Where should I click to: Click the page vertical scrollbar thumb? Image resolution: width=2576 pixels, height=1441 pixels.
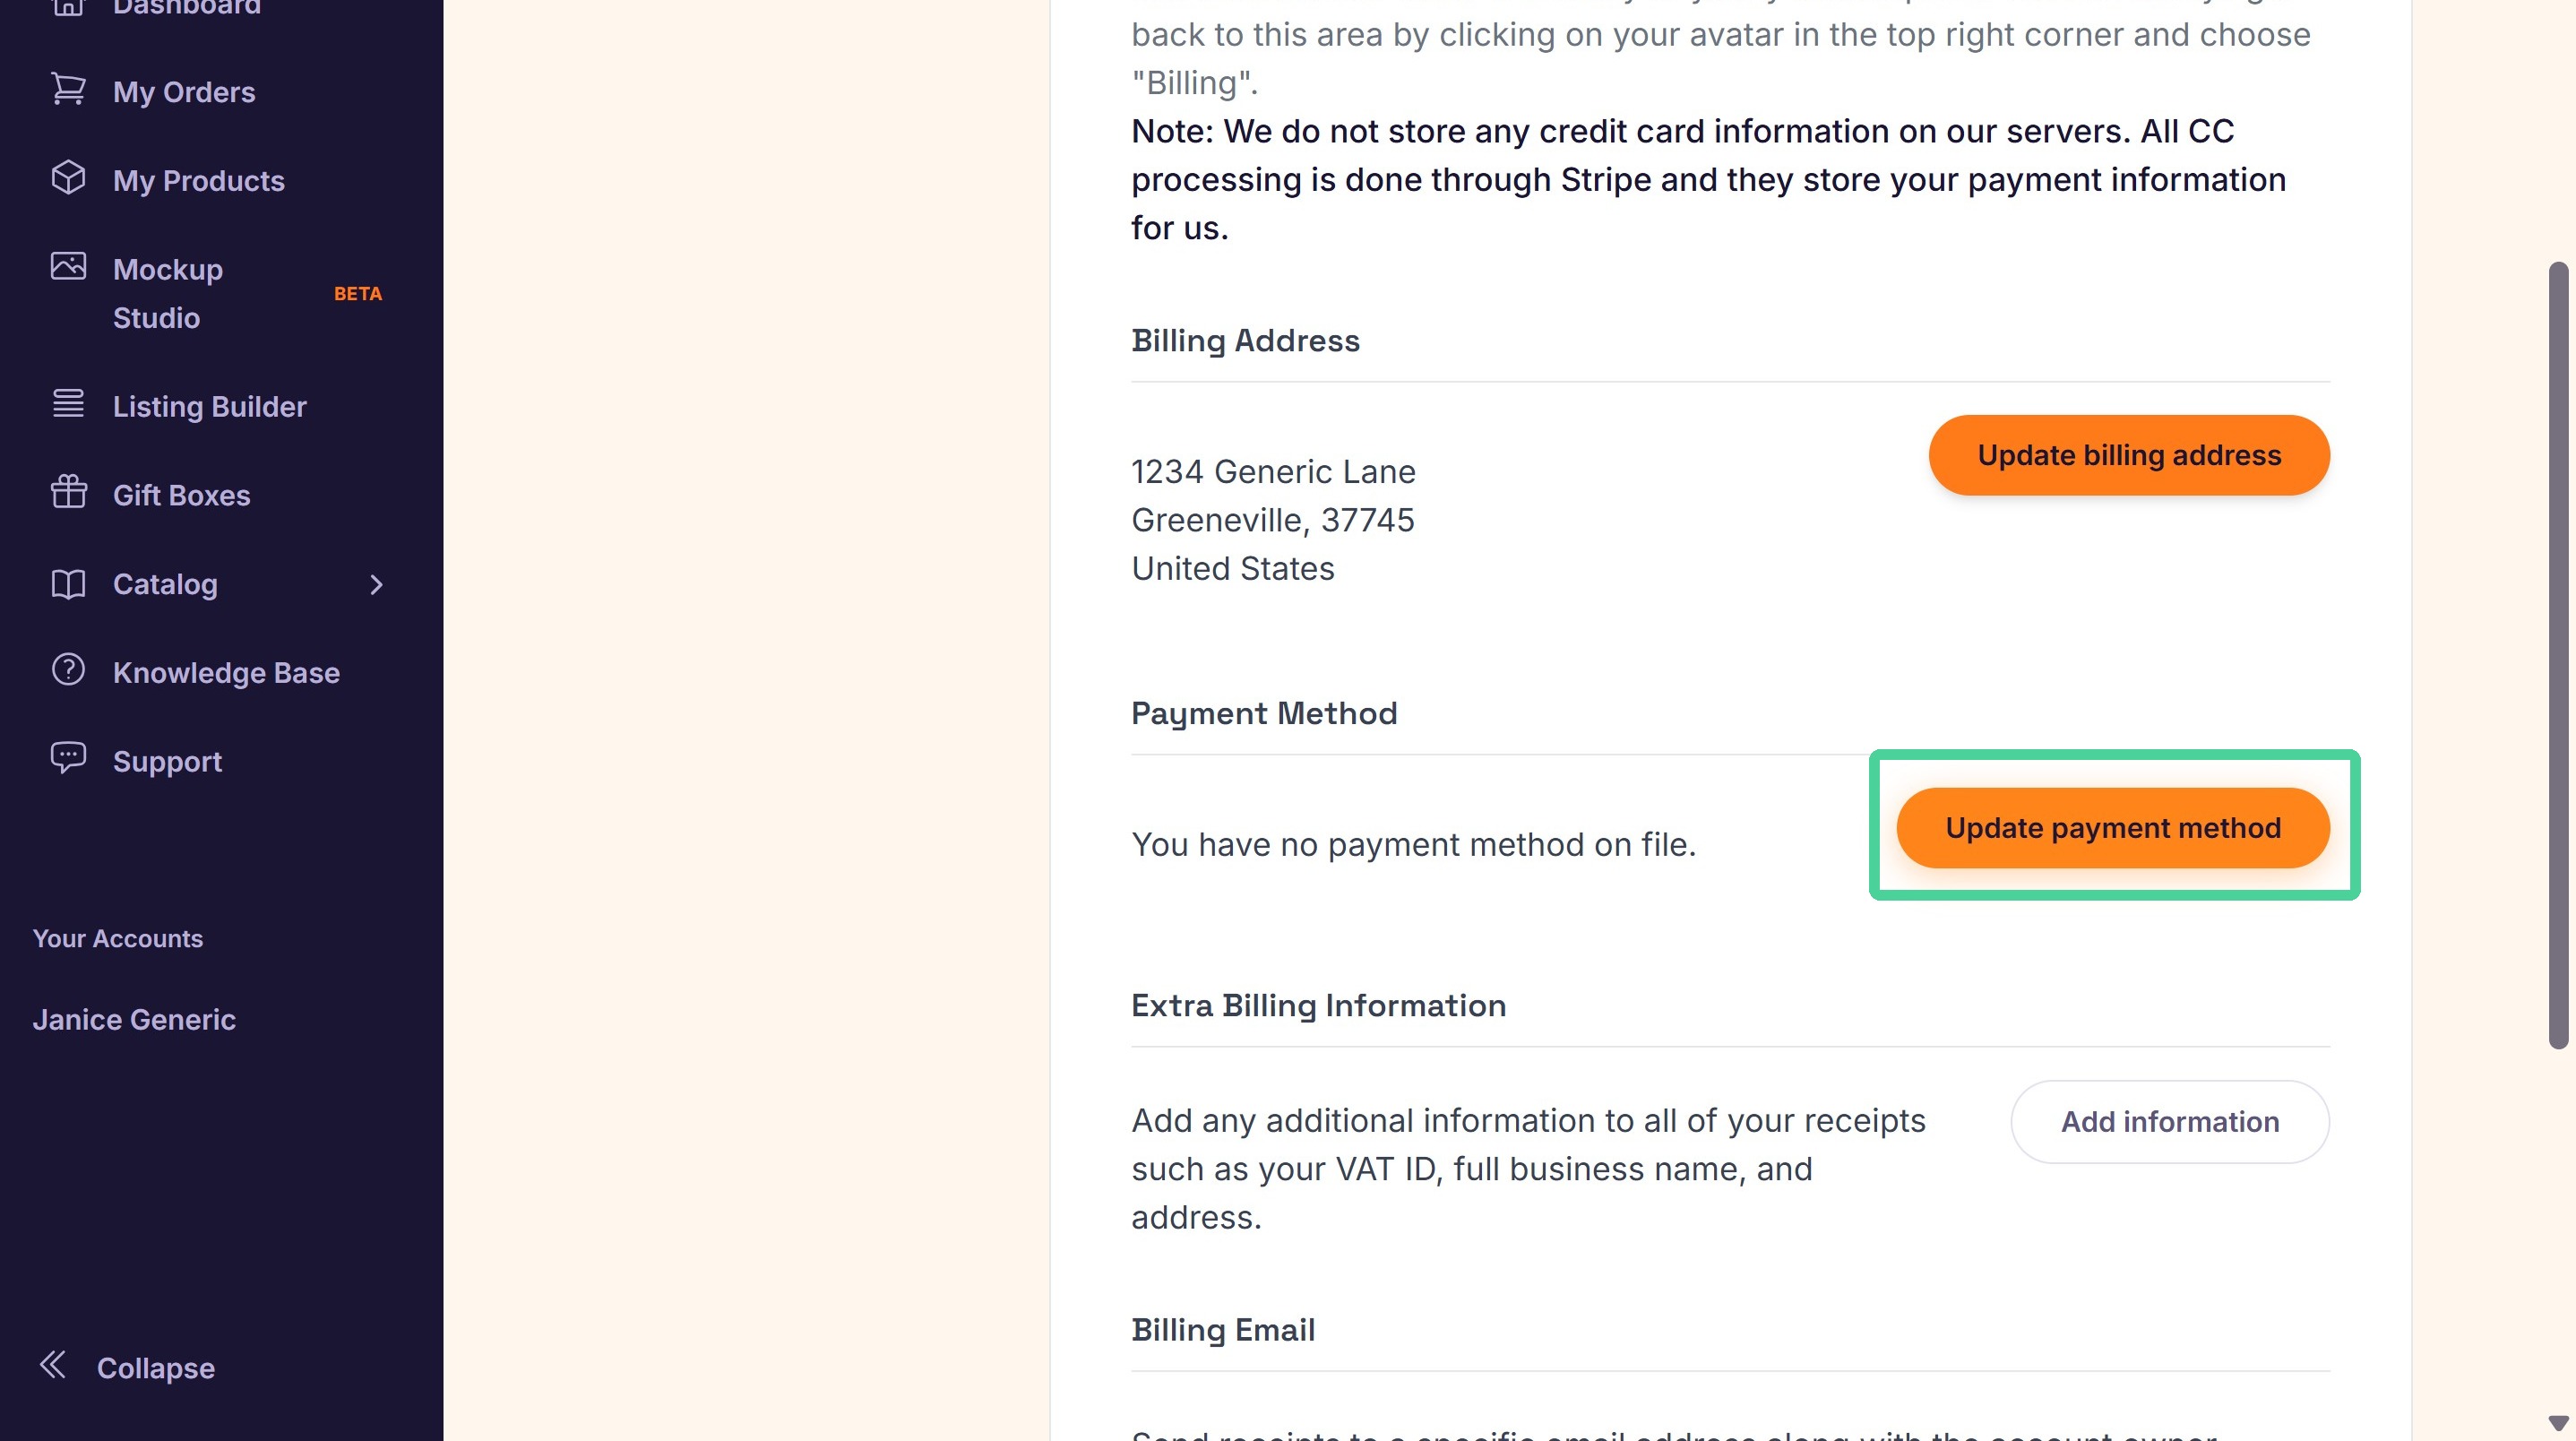click(2558, 656)
